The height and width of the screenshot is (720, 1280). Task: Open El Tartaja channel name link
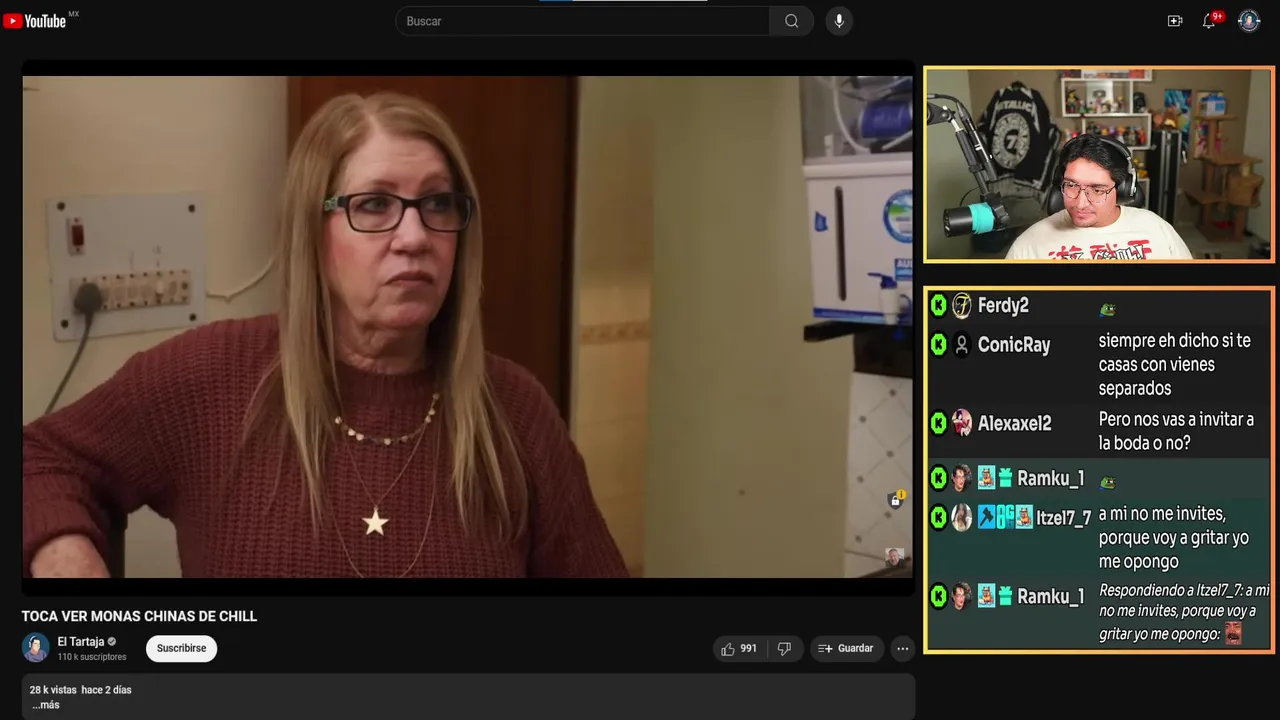coord(81,642)
